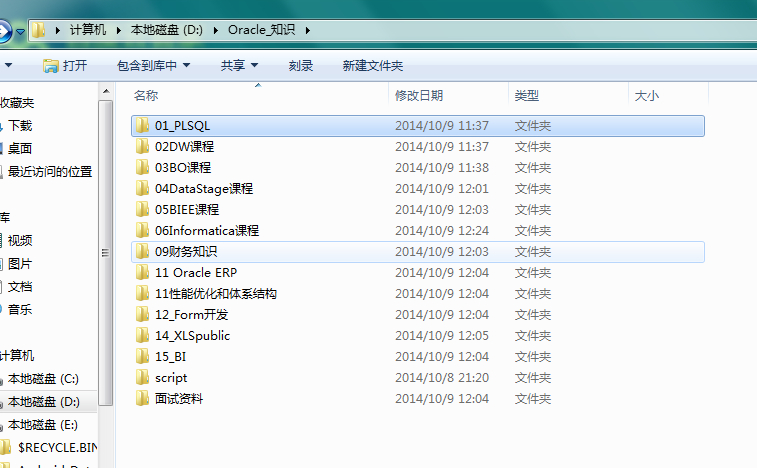Select the 14_XLSpublic folder name
This screenshot has height=468, width=757.
pos(192,336)
